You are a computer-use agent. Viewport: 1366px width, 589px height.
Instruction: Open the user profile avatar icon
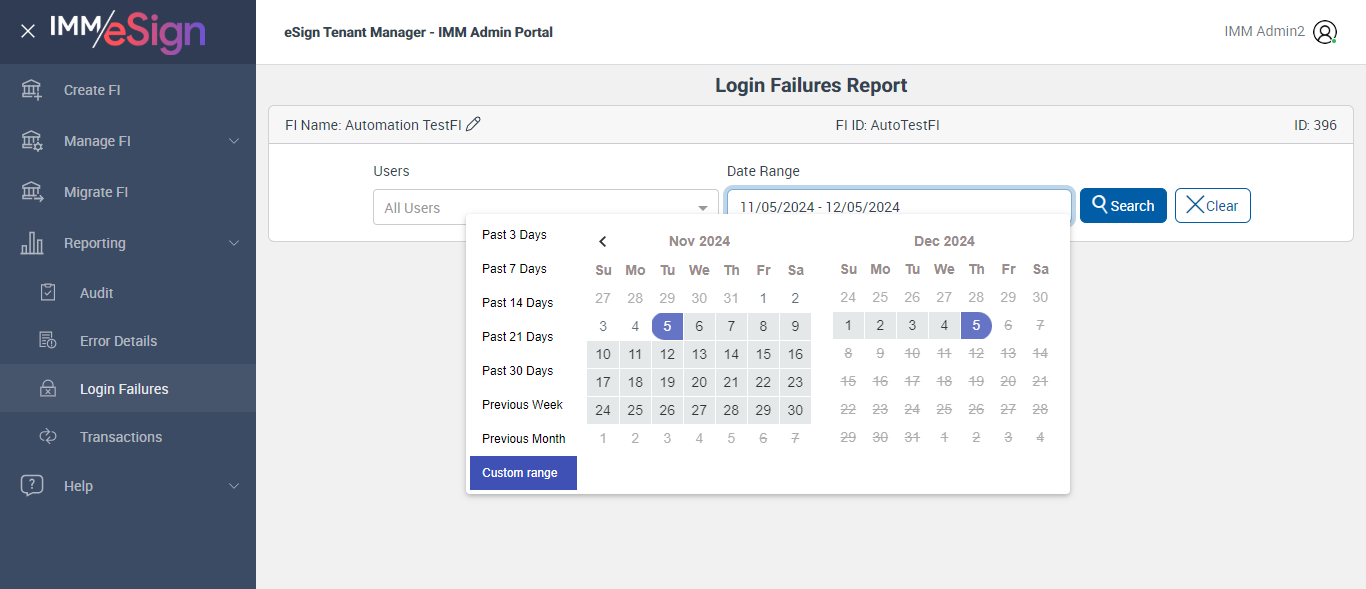tap(1325, 32)
